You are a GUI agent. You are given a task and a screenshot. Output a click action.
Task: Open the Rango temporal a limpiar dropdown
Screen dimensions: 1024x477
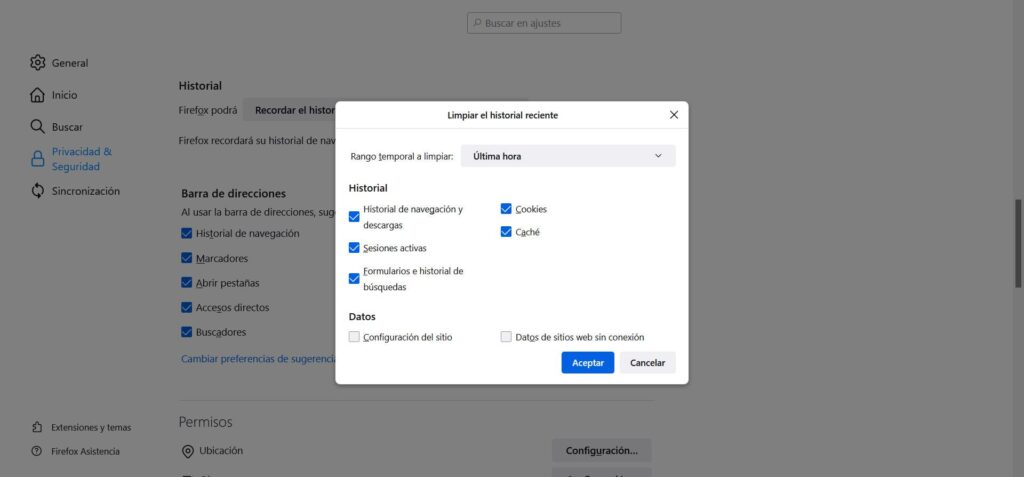click(x=567, y=156)
